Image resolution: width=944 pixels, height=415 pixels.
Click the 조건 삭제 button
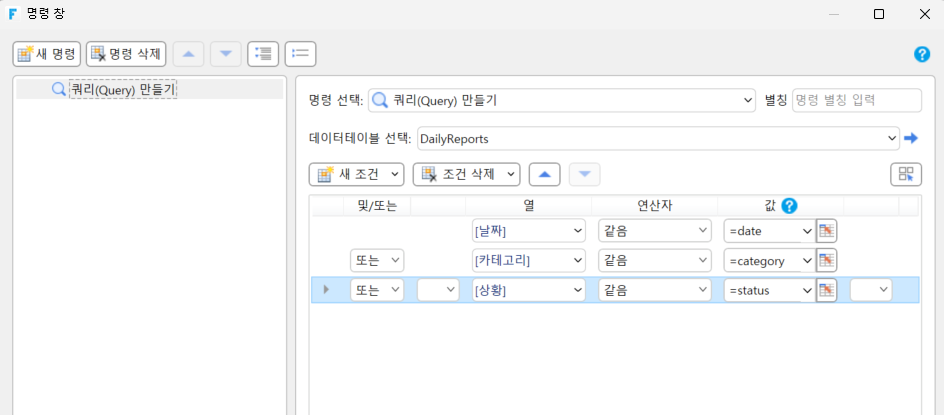466,175
